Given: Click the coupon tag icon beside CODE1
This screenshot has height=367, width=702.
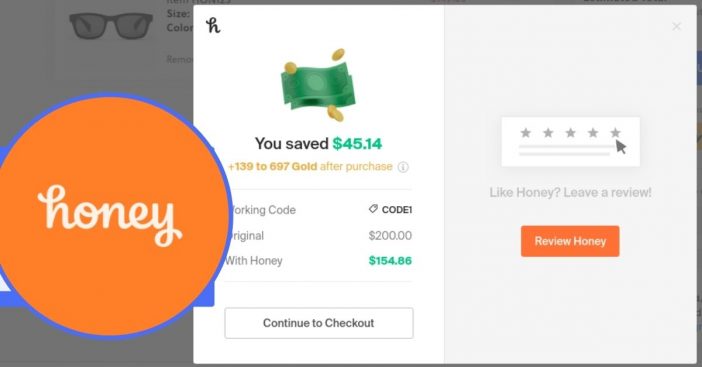Looking at the screenshot, I should tap(373, 209).
